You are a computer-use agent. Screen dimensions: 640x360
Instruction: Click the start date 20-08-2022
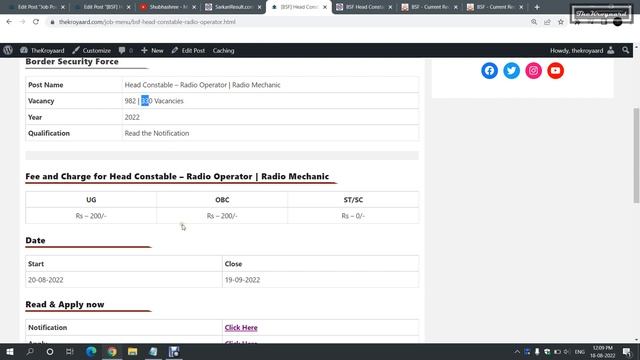click(x=46, y=280)
